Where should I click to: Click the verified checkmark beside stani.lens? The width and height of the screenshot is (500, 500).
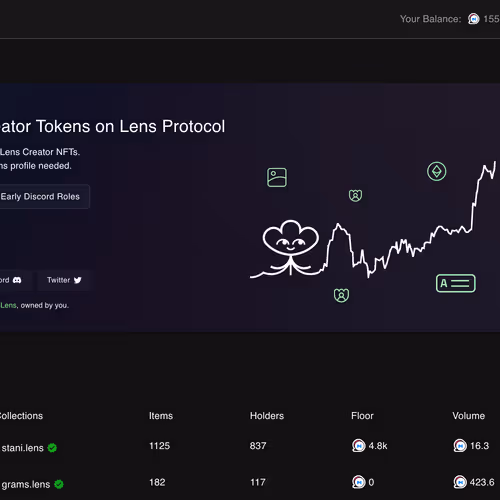click(x=52, y=448)
